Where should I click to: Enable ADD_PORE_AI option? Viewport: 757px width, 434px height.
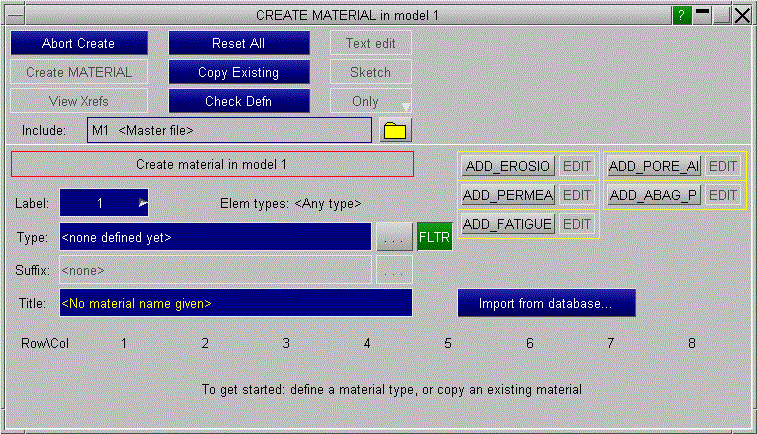tap(654, 167)
